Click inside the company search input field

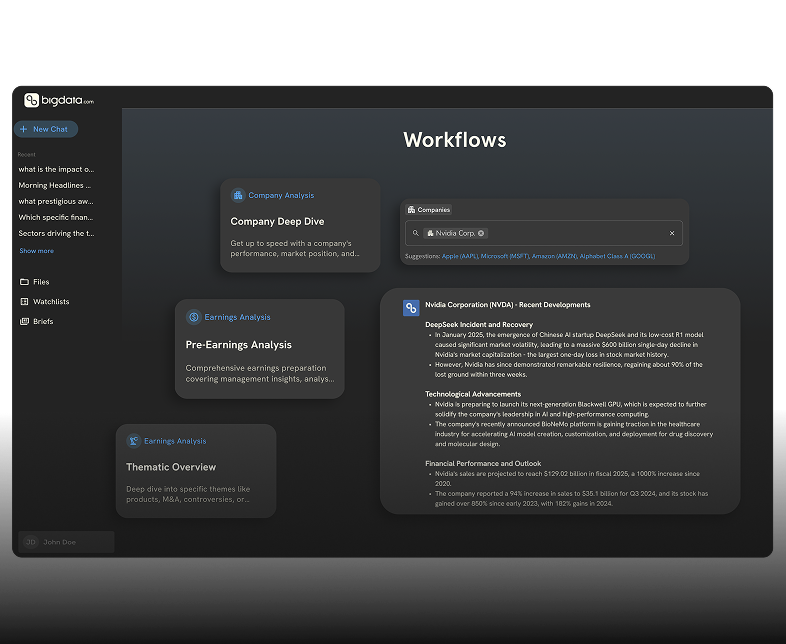coord(544,233)
